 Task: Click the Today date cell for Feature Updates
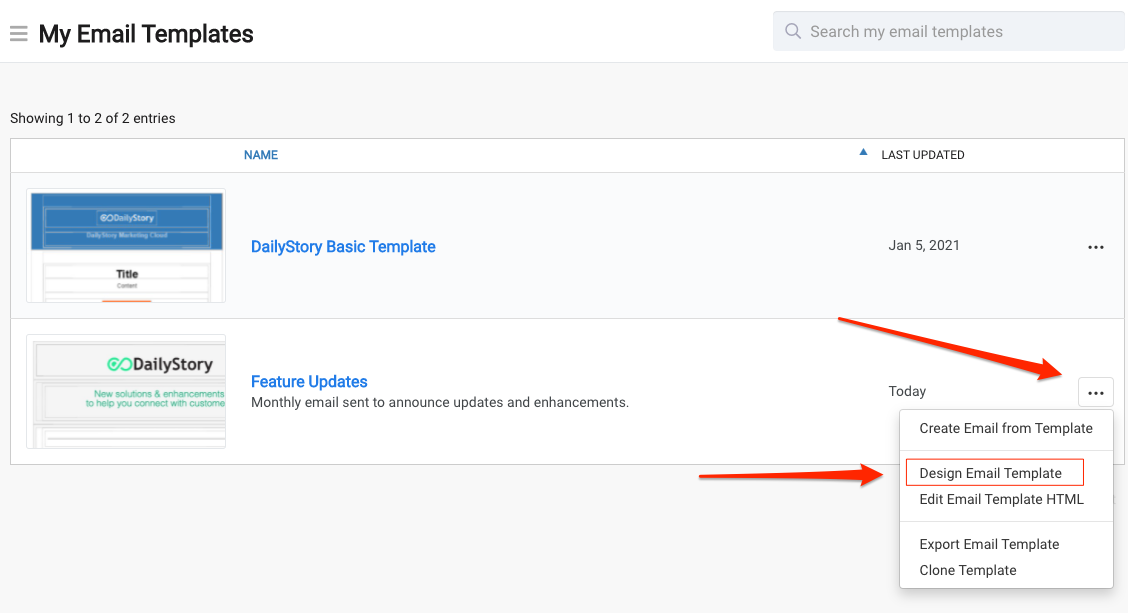pos(907,391)
